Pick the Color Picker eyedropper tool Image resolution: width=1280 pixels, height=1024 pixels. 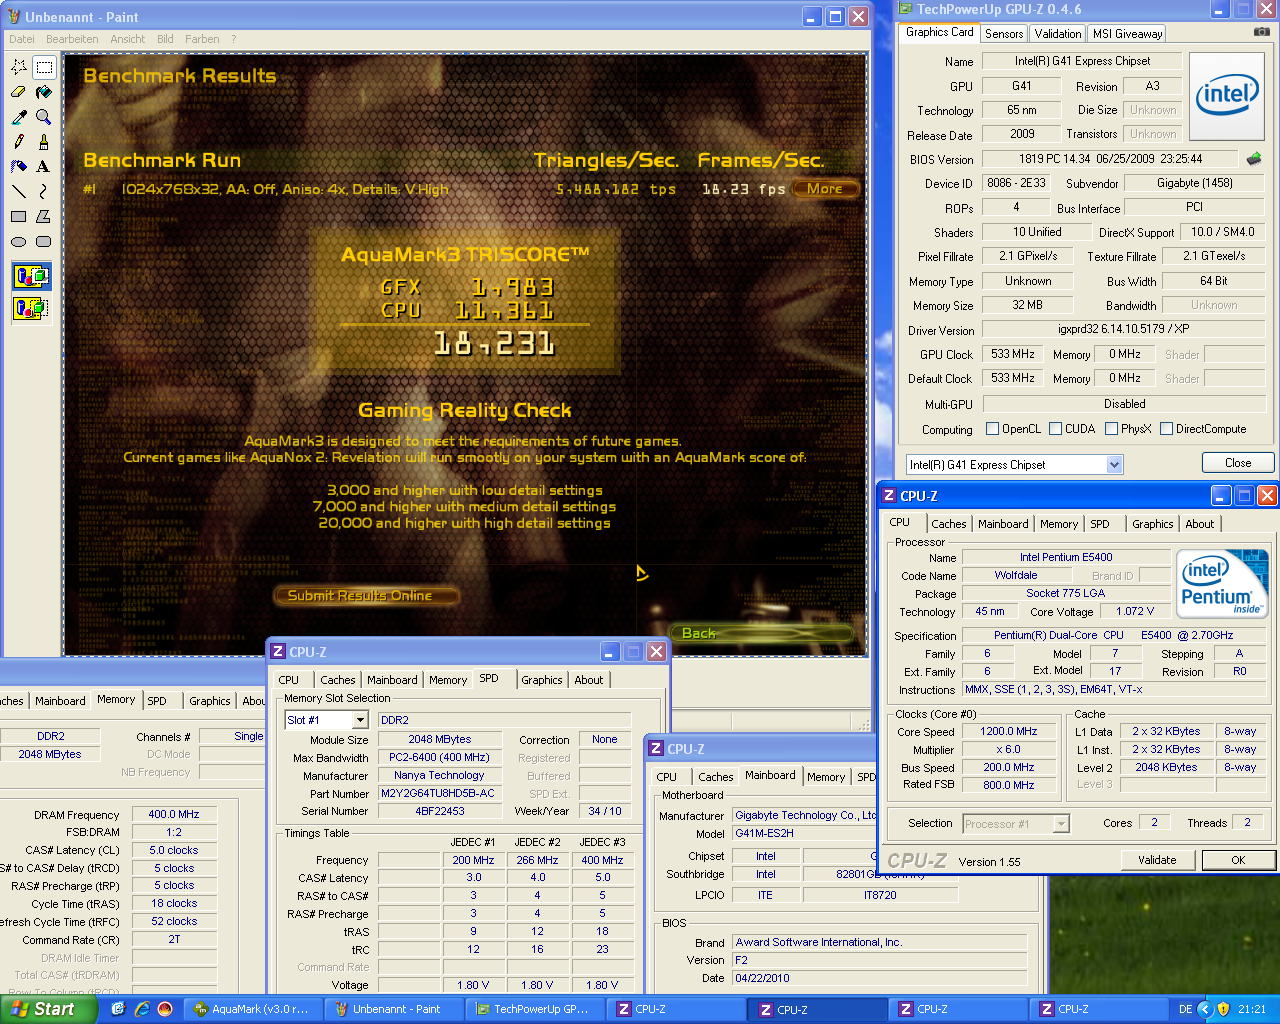[x=19, y=117]
